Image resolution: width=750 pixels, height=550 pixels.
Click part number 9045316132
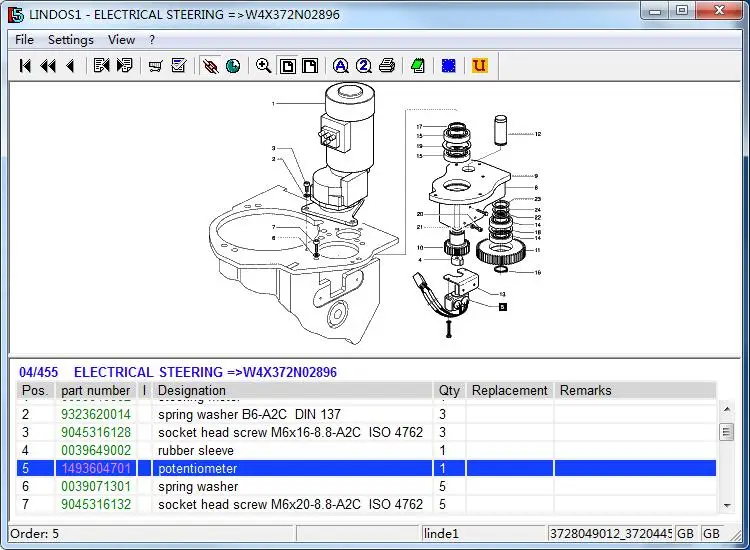(x=96, y=504)
